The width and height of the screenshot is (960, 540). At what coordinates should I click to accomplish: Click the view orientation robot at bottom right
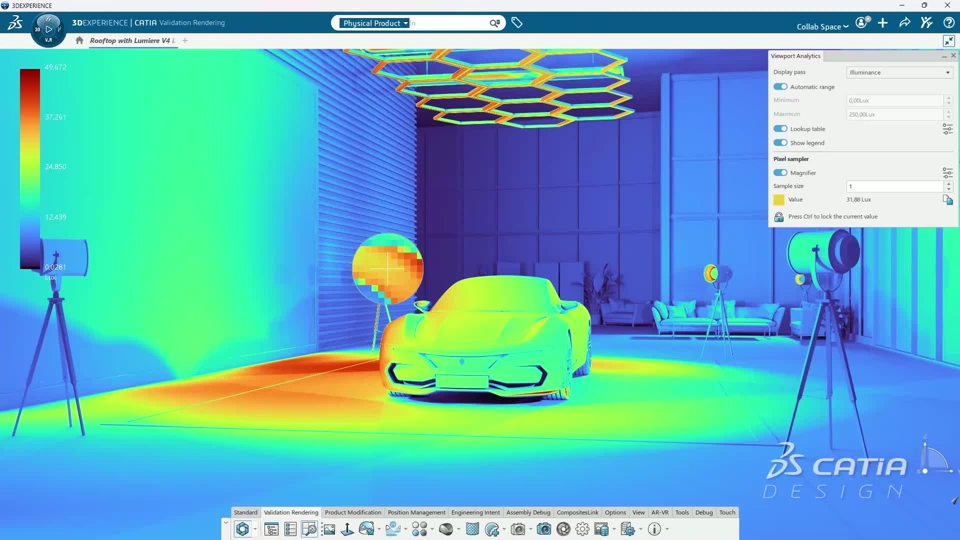coord(933,458)
